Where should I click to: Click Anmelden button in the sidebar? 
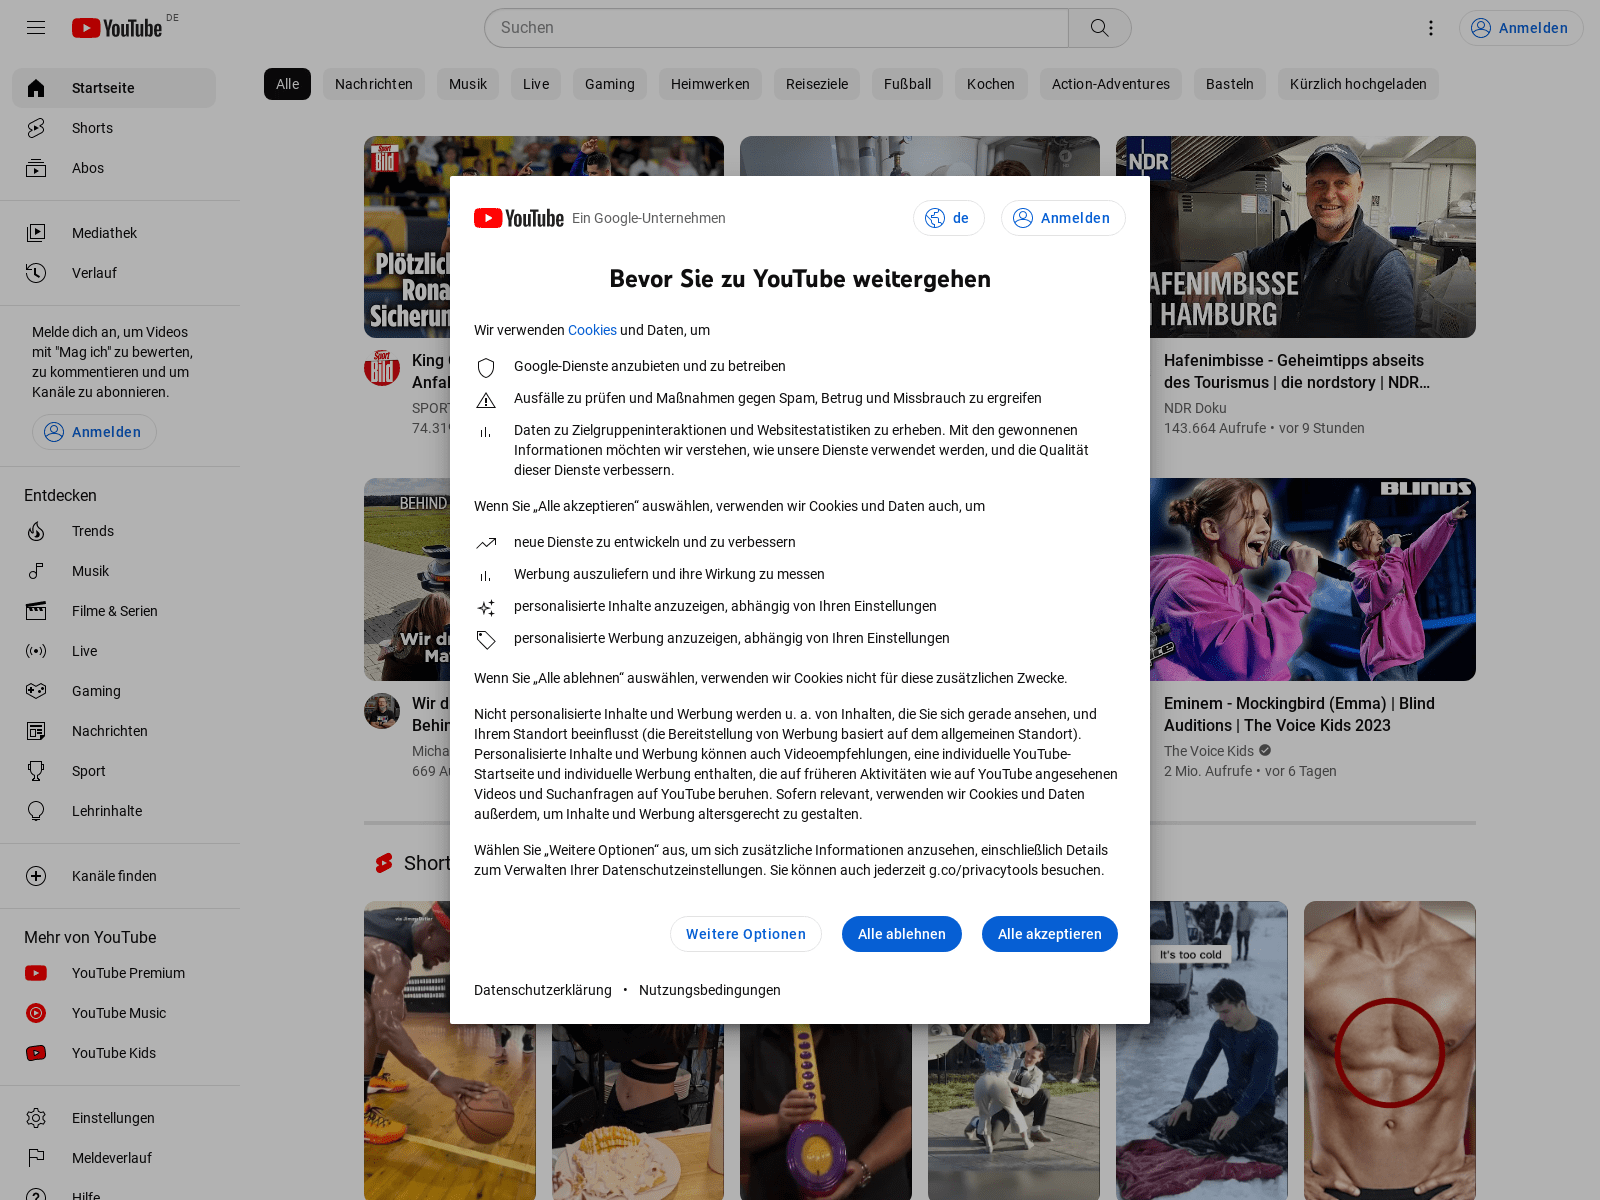(x=94, y=432)
